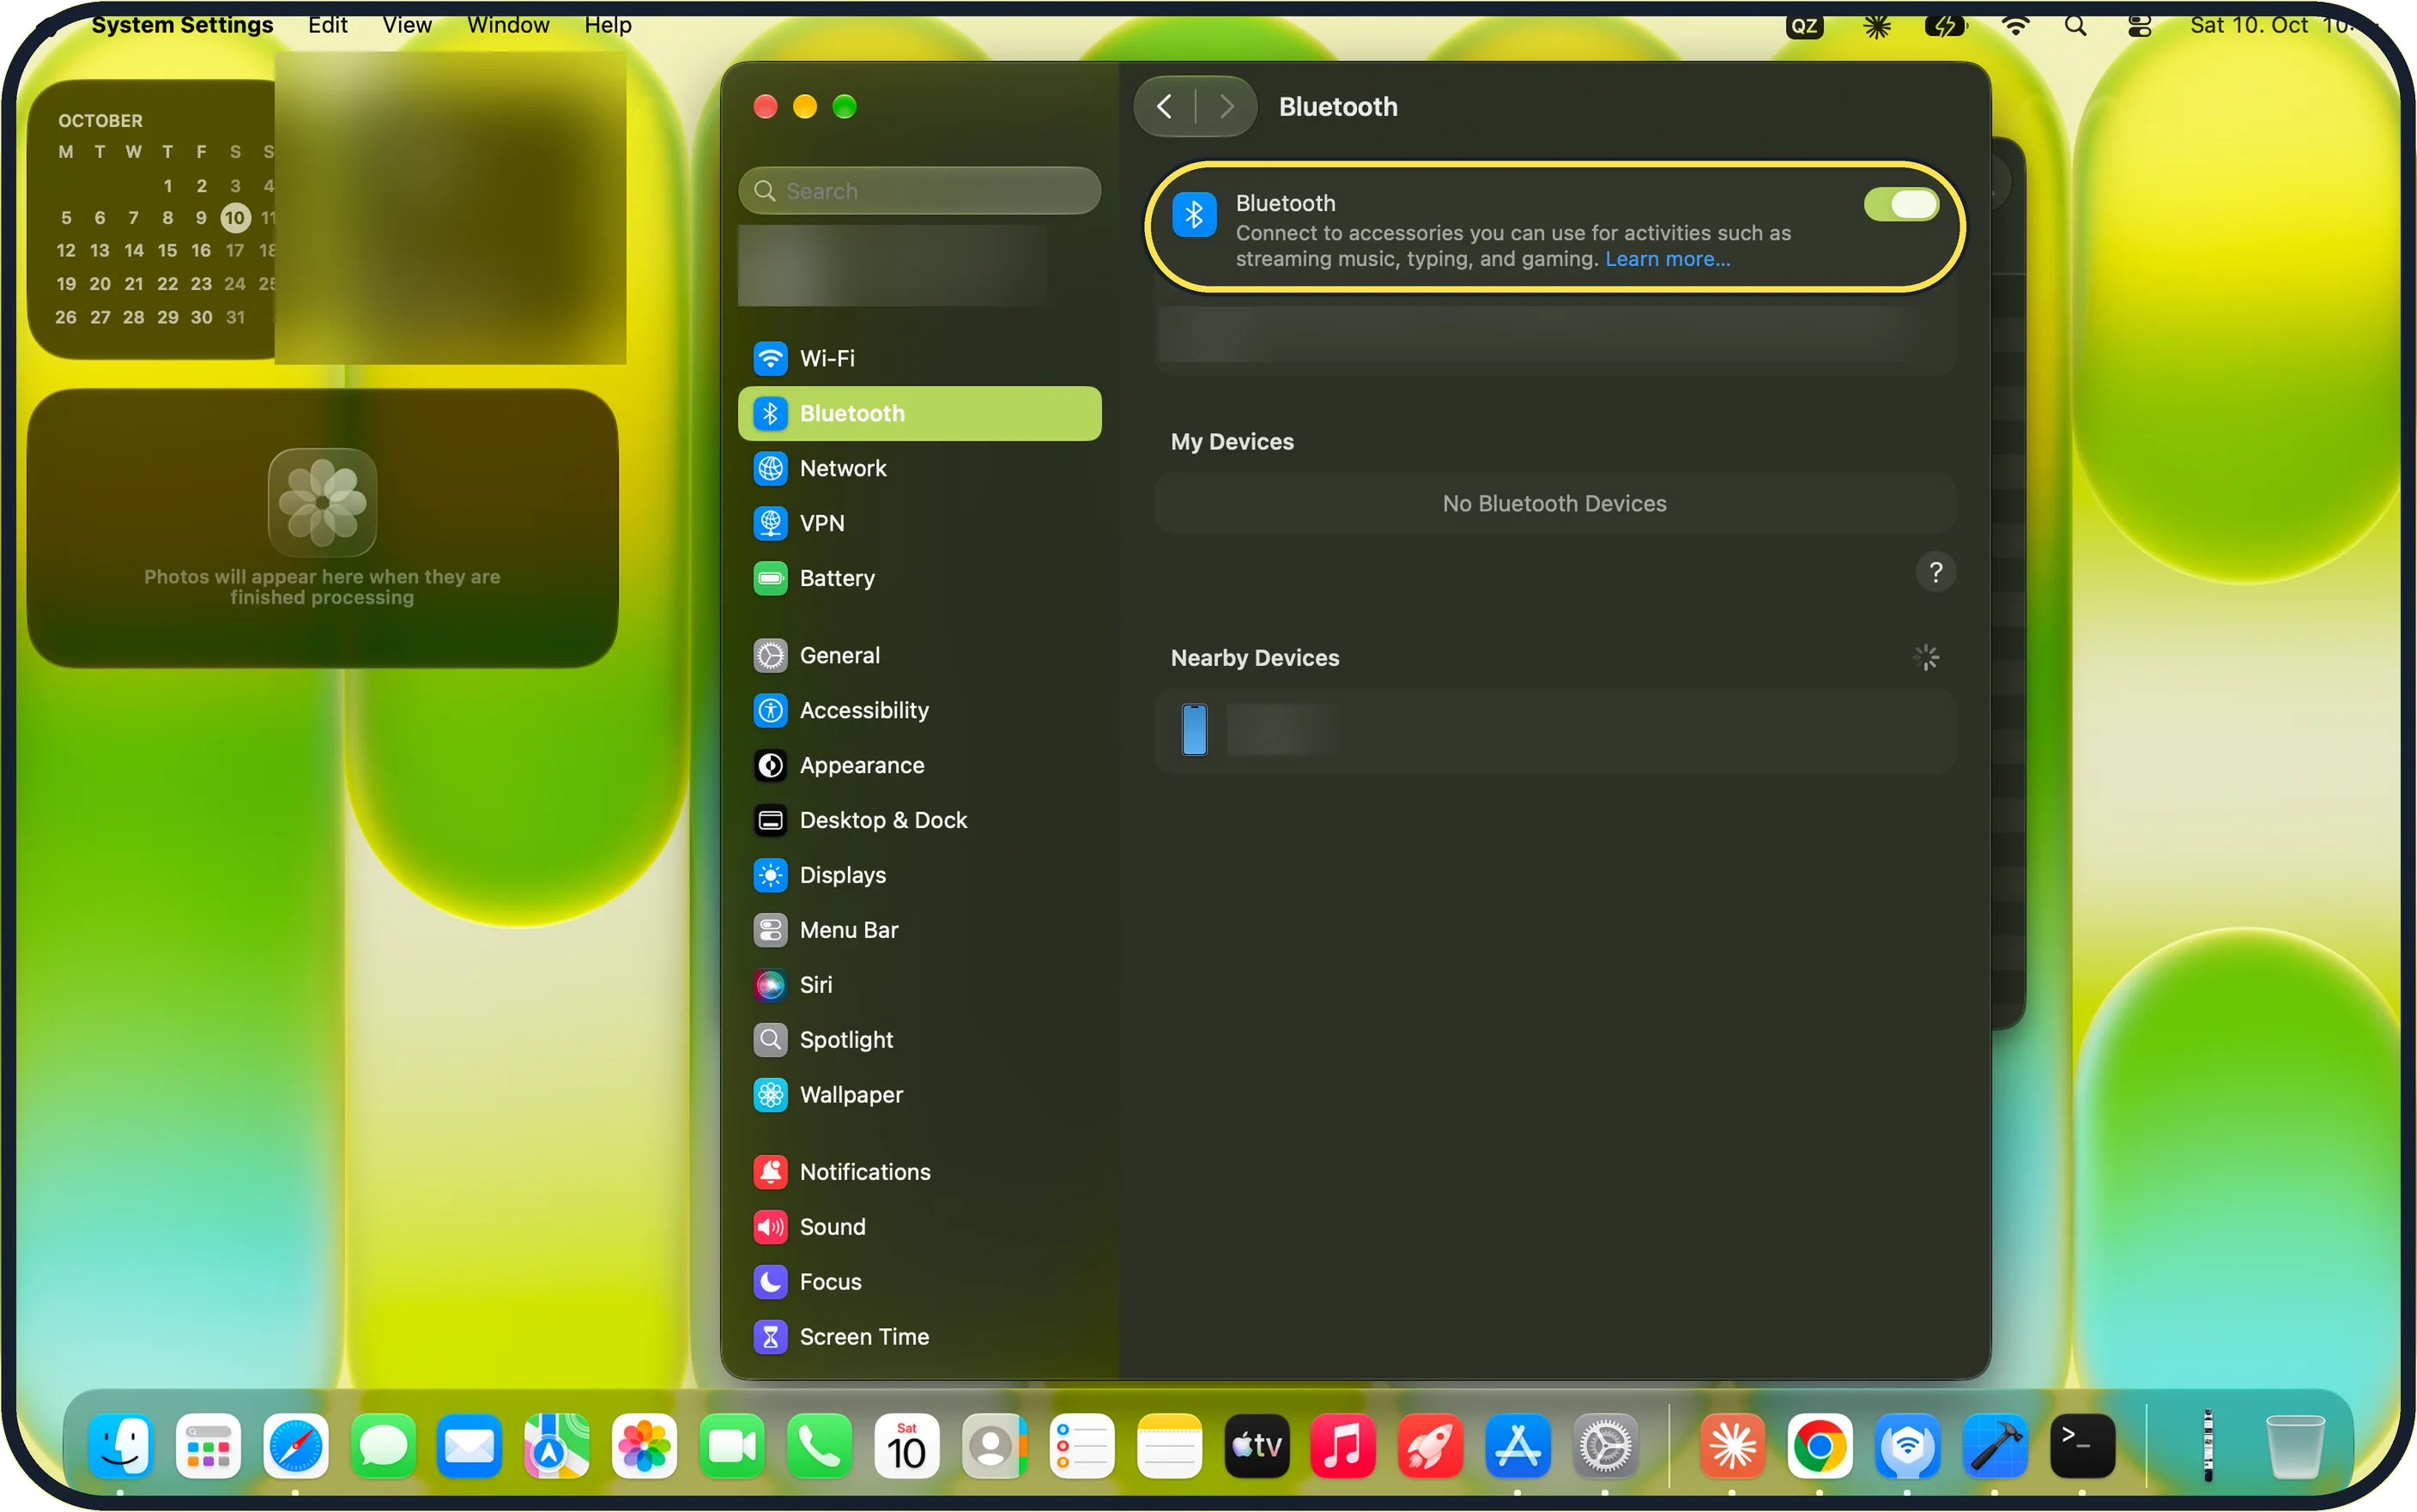The image size is (2417, 1512).
Task: Open the Learn more link
Action: pos(1667,259)
